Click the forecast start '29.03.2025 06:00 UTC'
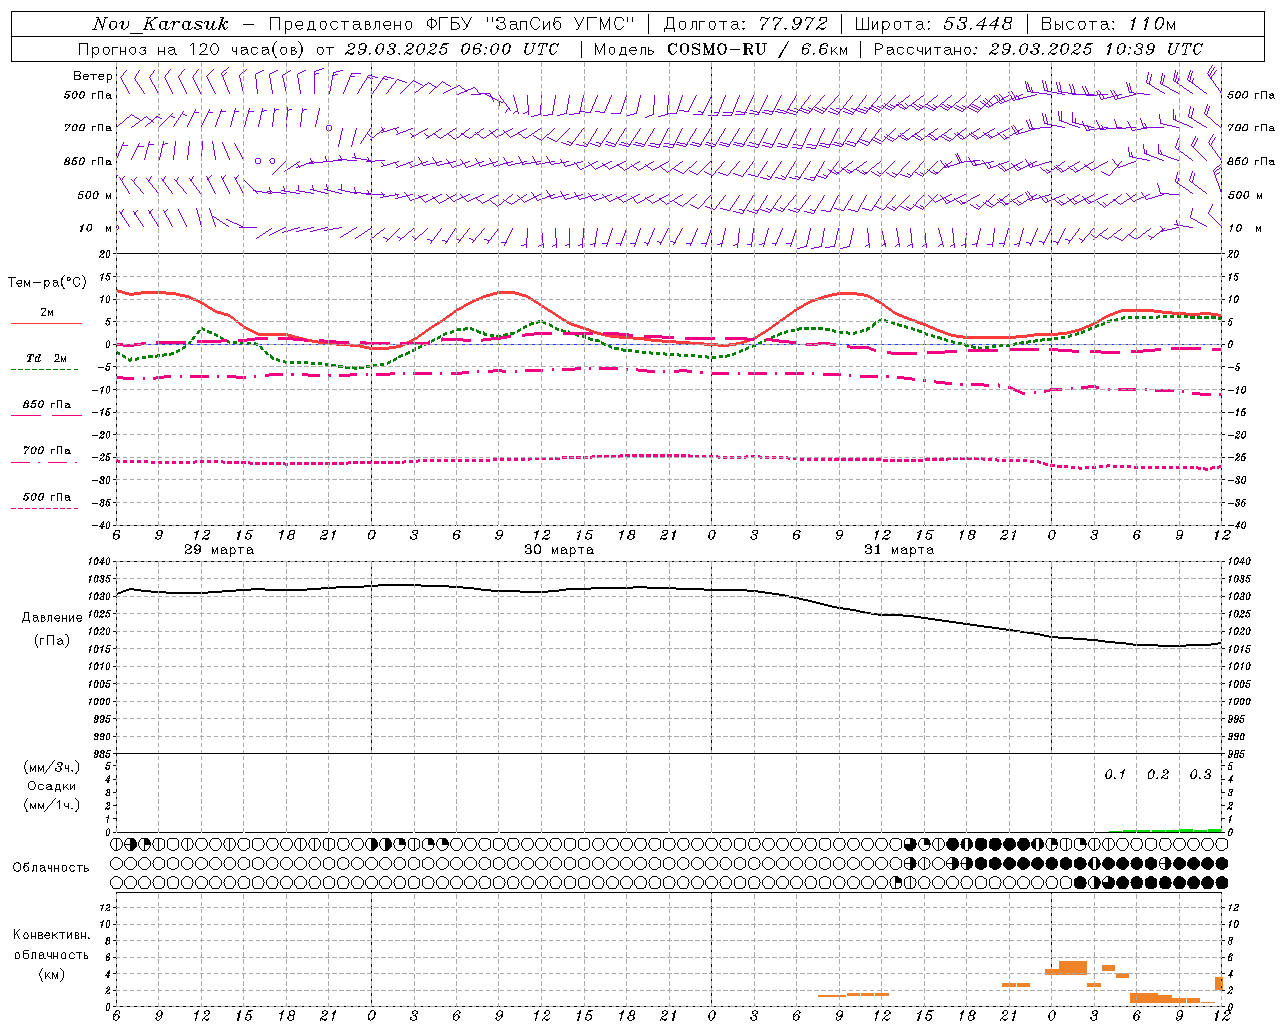This screenshot has width=1280, height=1024. point(451,49)
